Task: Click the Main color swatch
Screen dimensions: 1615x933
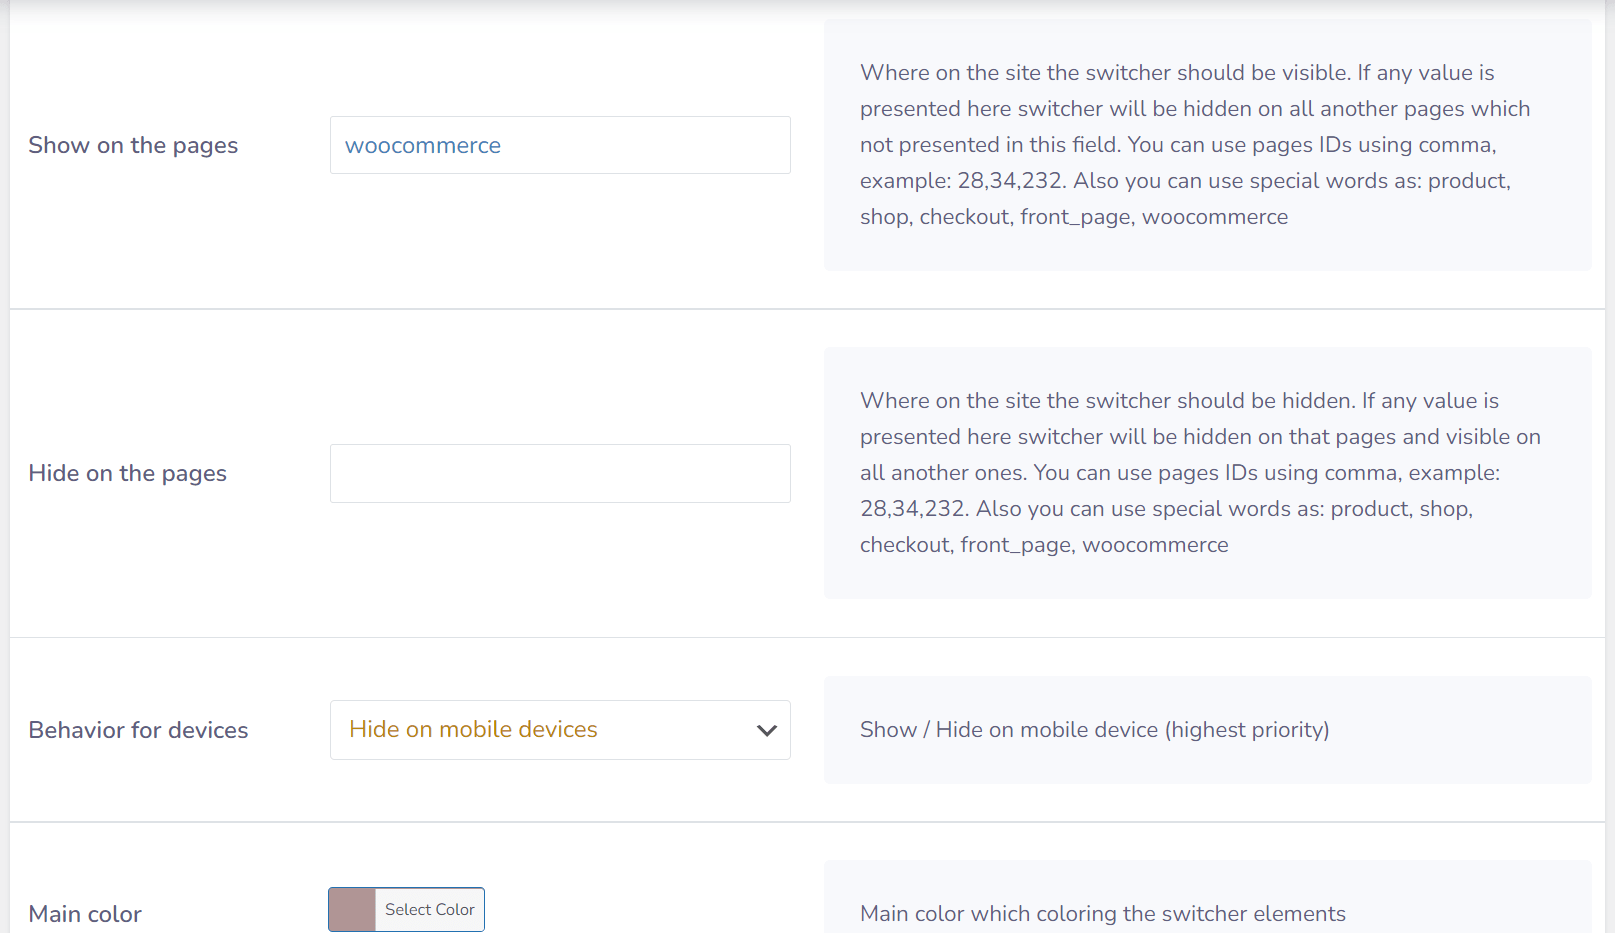Action: (x=352, y=910)
